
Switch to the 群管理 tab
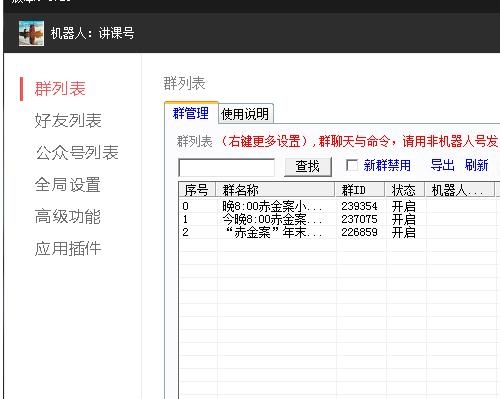coord(191,113)
